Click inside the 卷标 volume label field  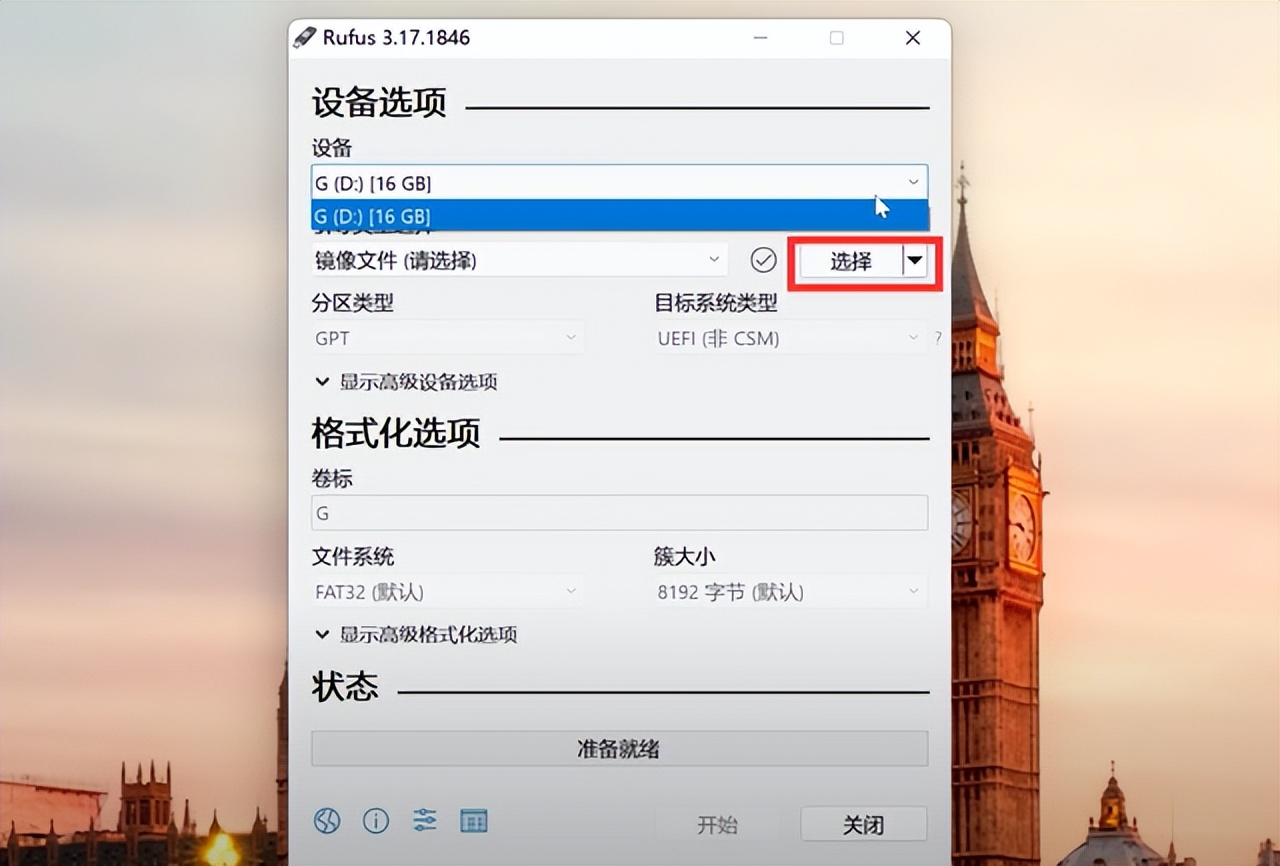coord(619,512)
